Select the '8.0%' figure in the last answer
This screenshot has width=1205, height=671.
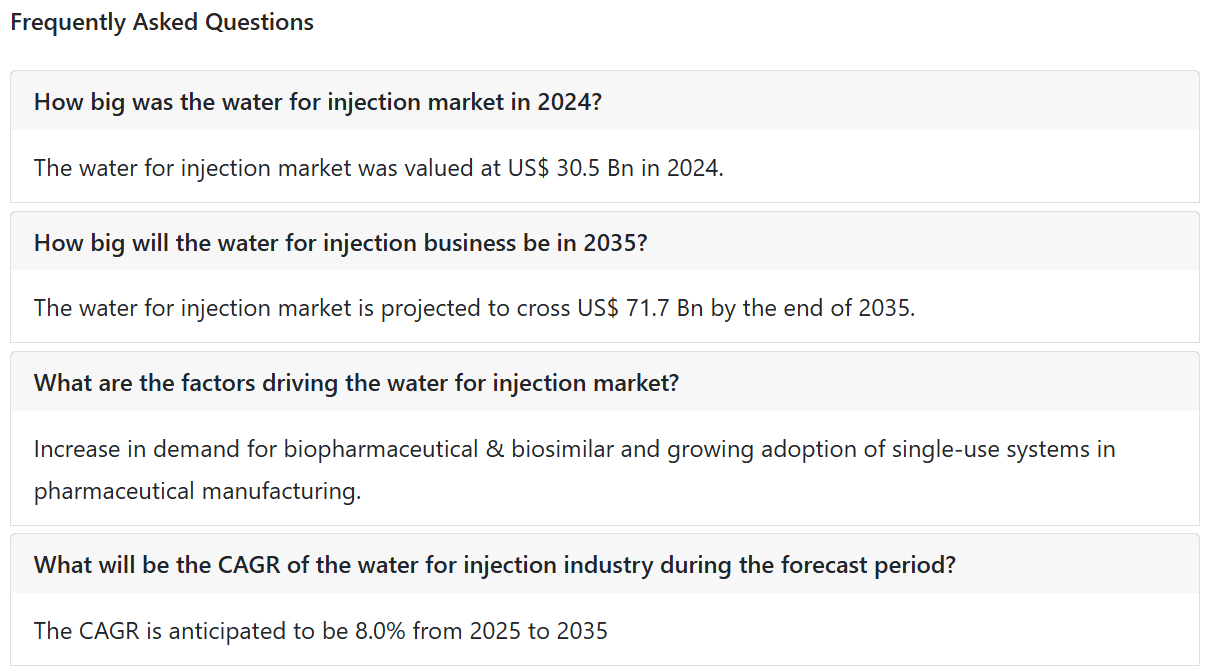379,630
